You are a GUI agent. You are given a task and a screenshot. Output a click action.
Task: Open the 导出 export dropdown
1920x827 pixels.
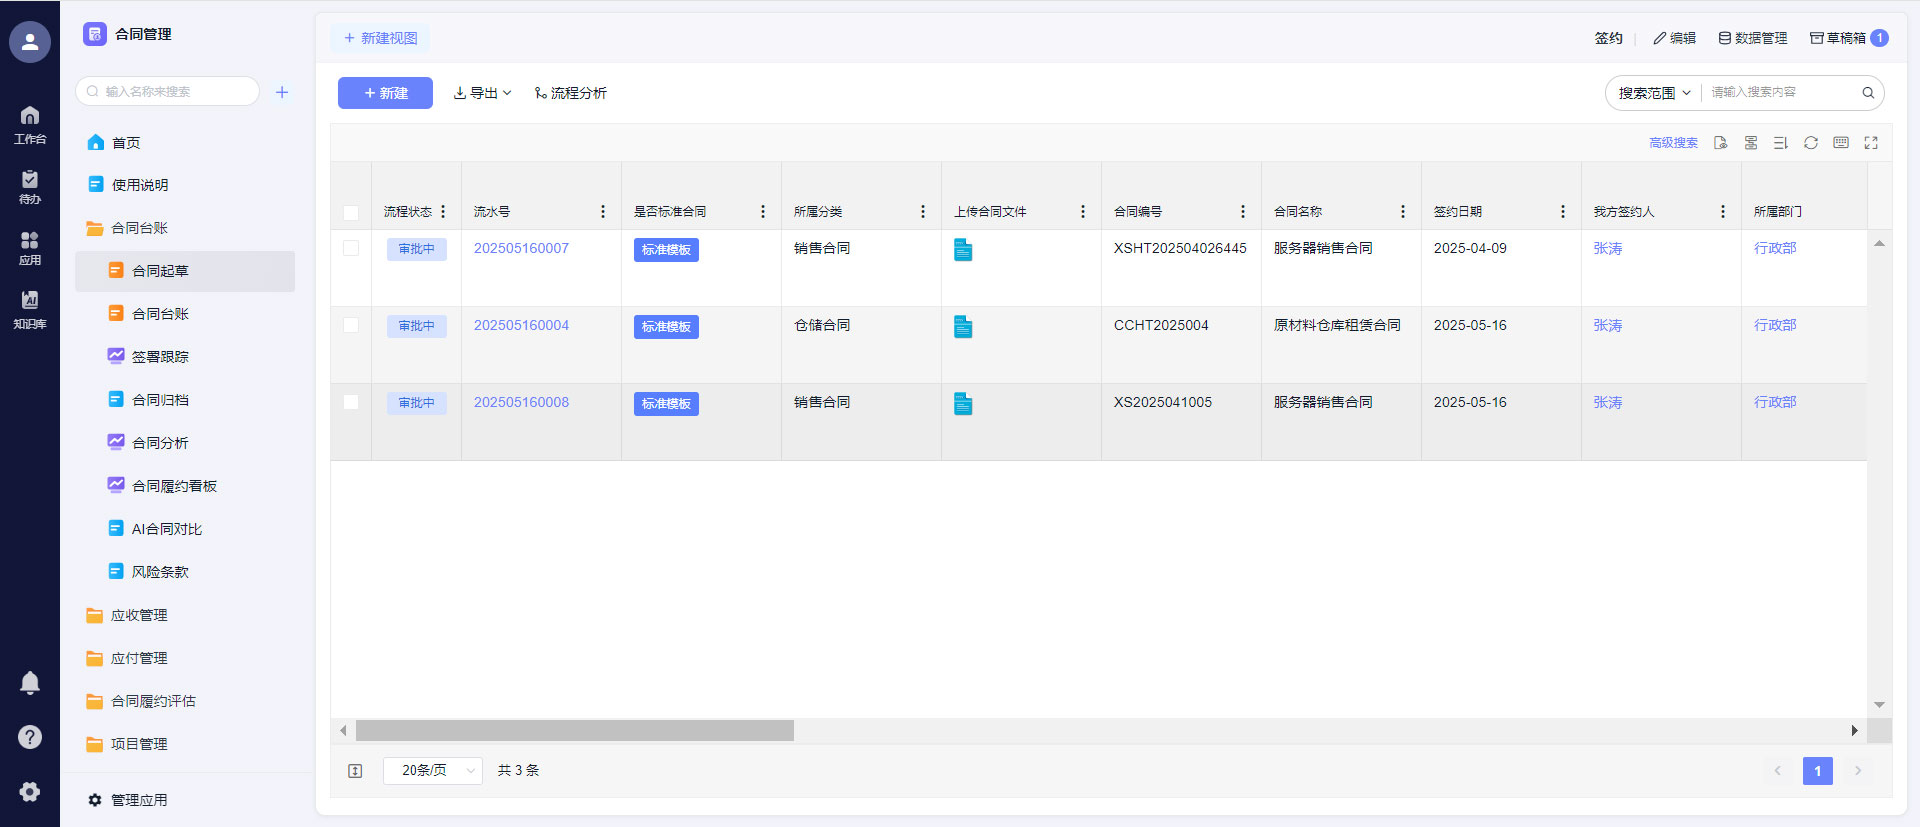[482, 93]
